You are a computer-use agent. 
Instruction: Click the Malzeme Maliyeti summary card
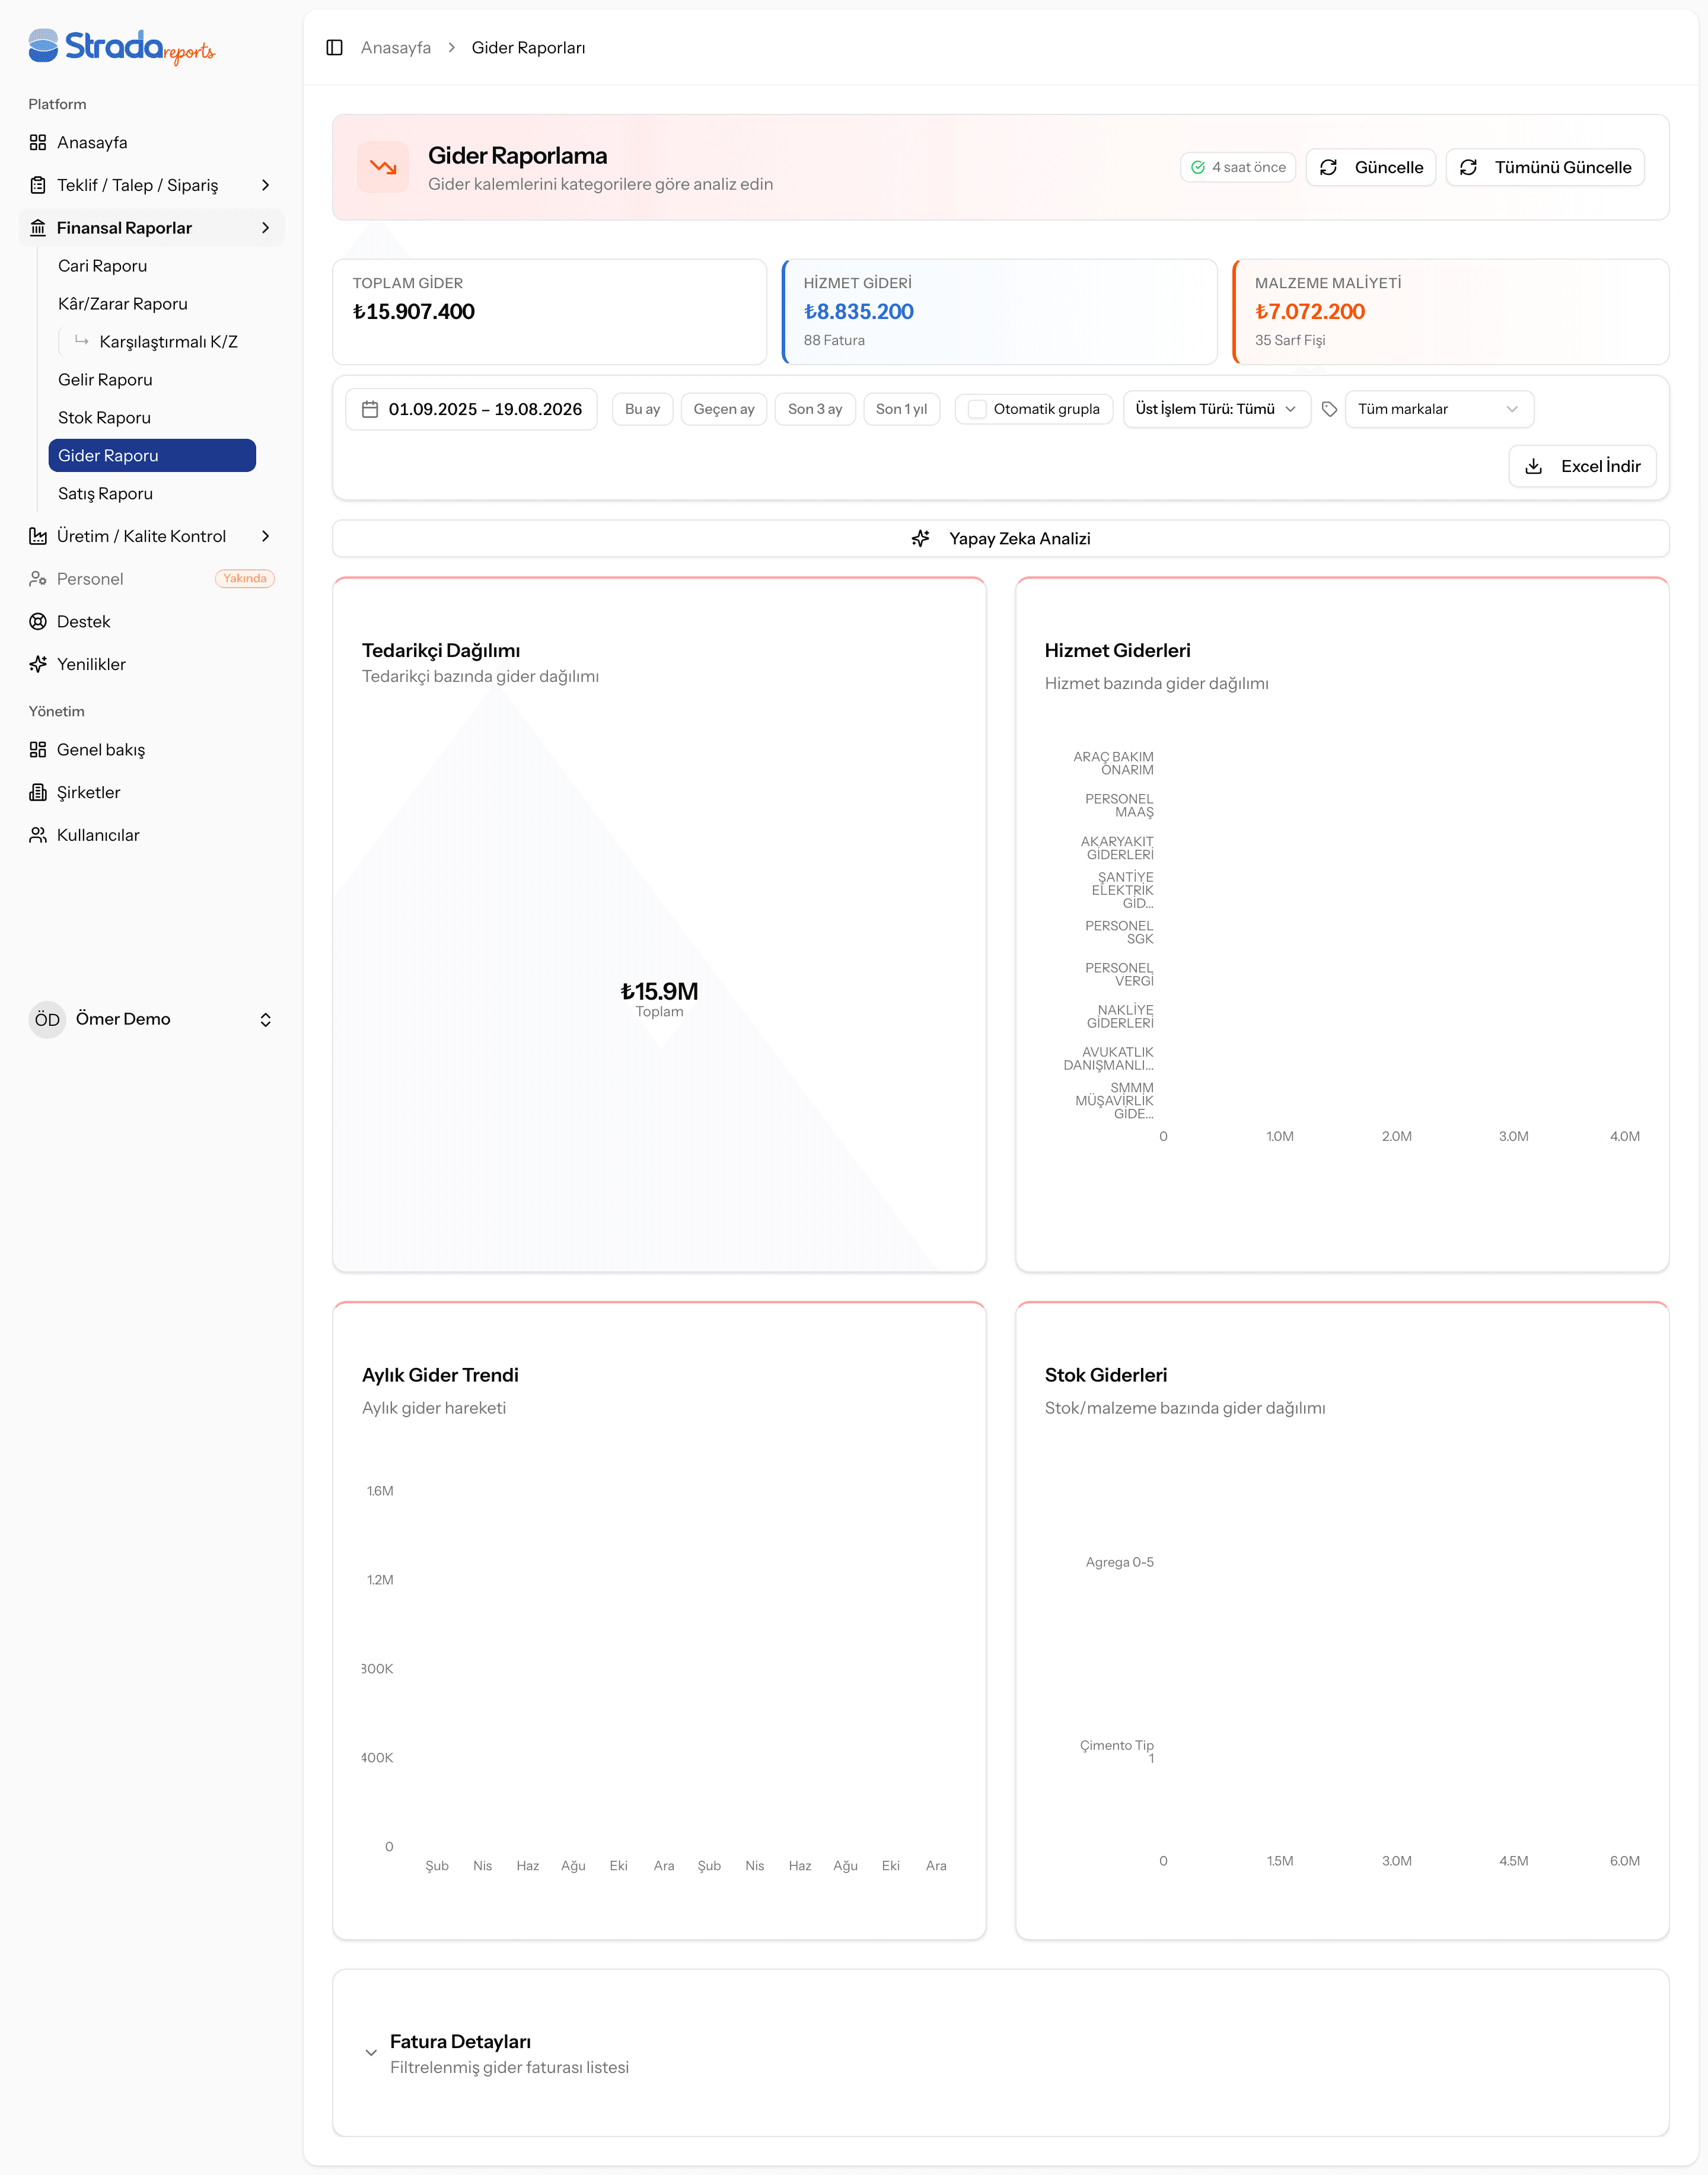1451,312
